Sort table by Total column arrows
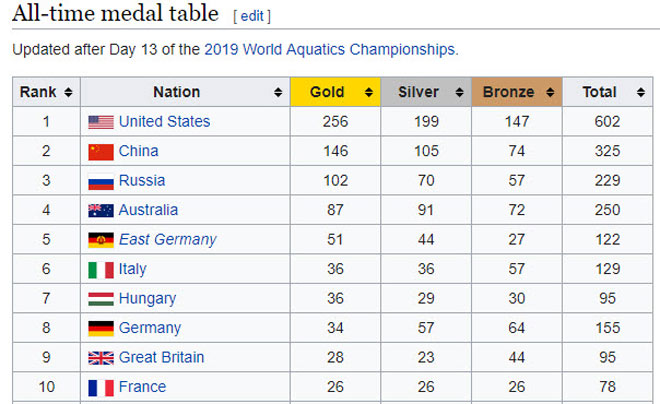This screenshot has width=660, height=404. pos(639,93)
